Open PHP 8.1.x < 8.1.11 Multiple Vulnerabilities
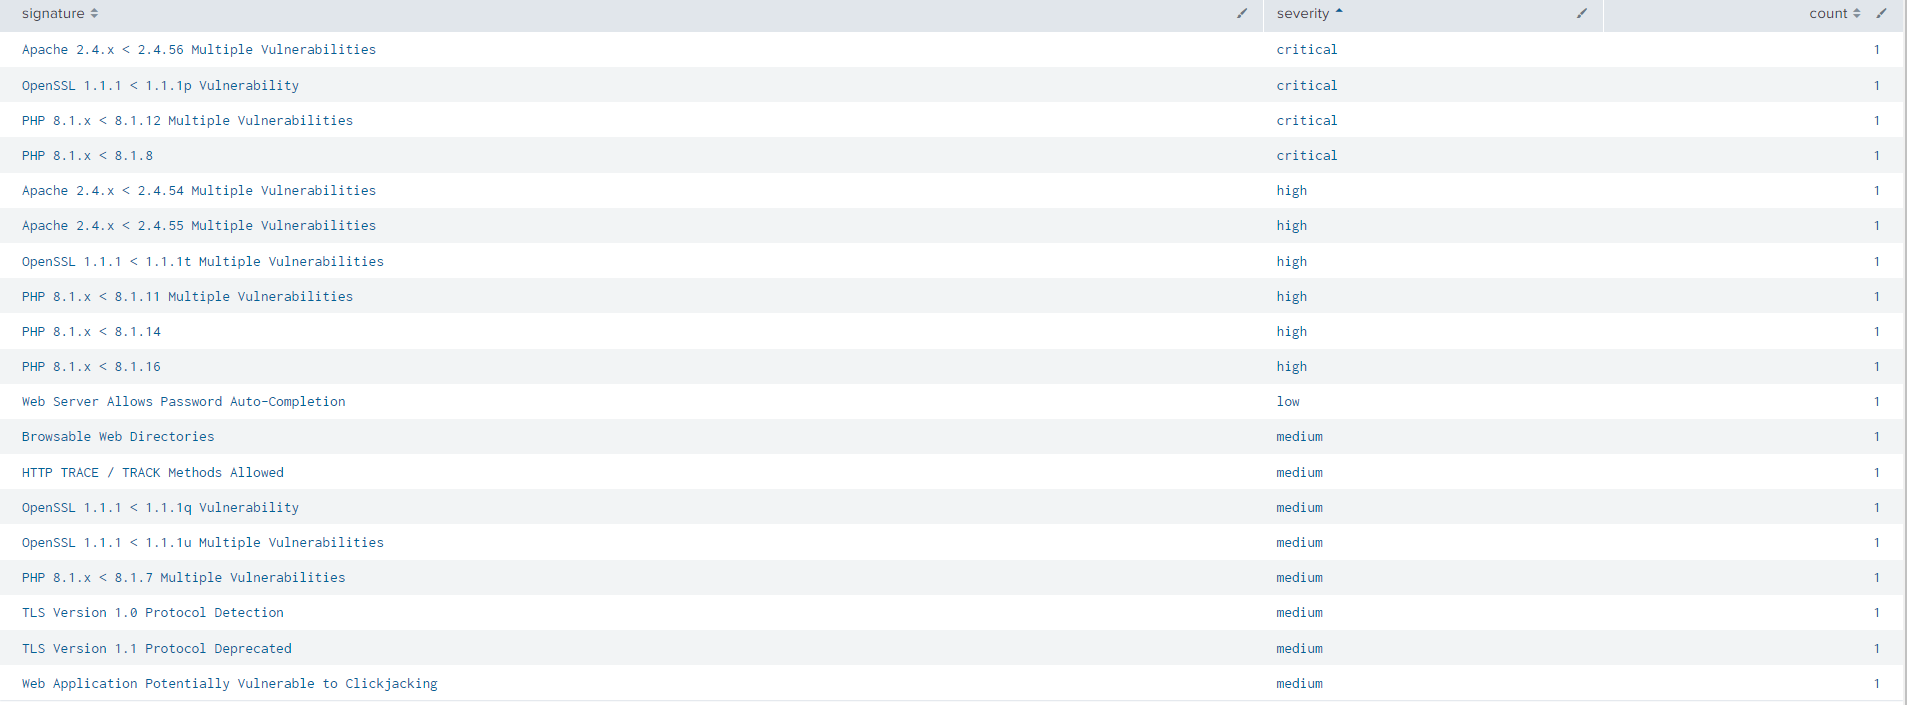Viewport: 1907px width, 705px height. [187, 296]
